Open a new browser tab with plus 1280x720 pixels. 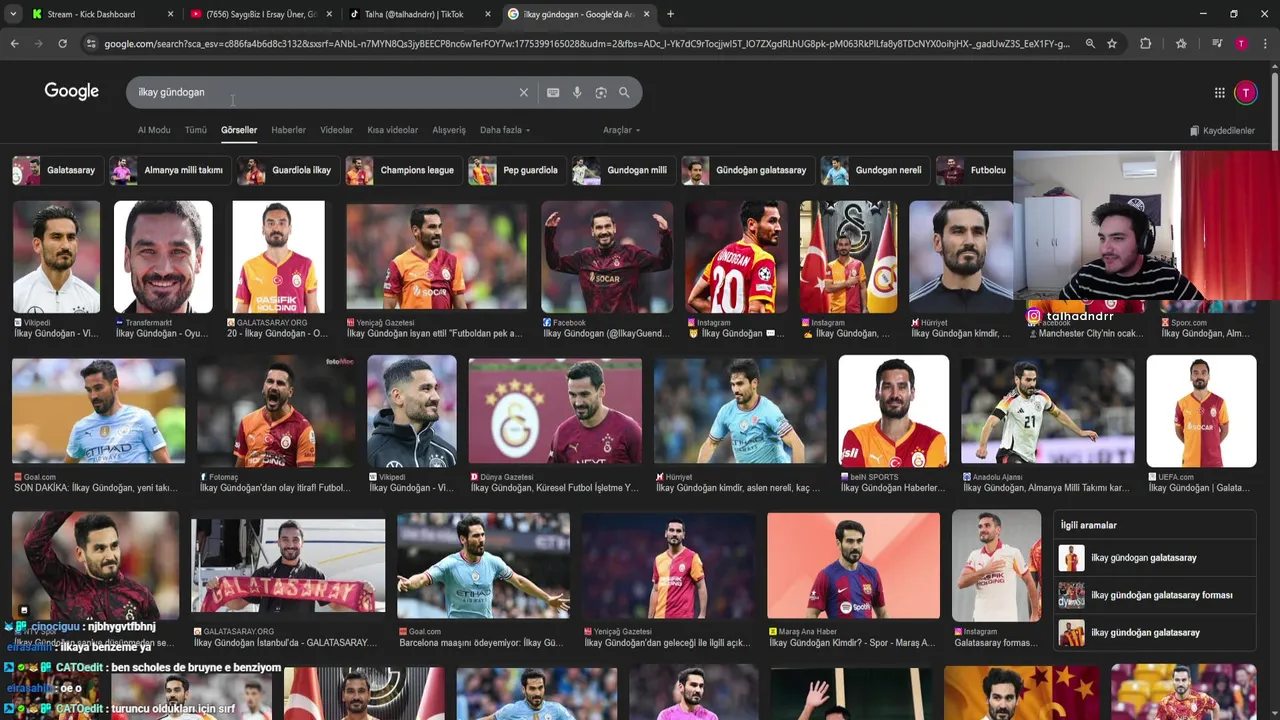(x=670, y=14)
